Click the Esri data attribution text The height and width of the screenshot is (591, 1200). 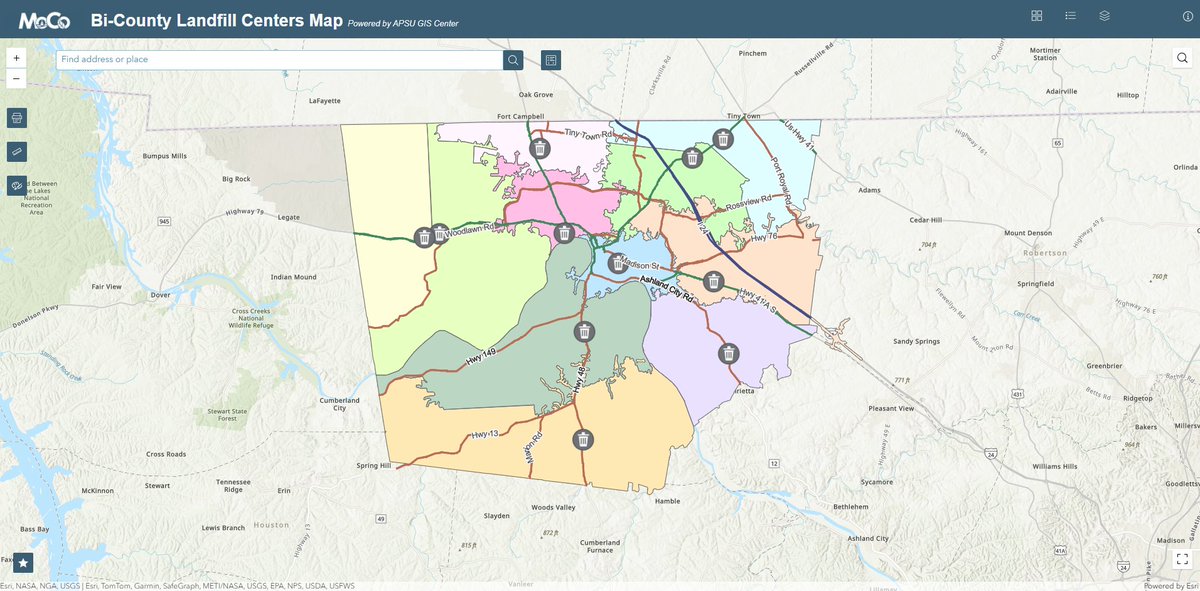click(178, 586)
